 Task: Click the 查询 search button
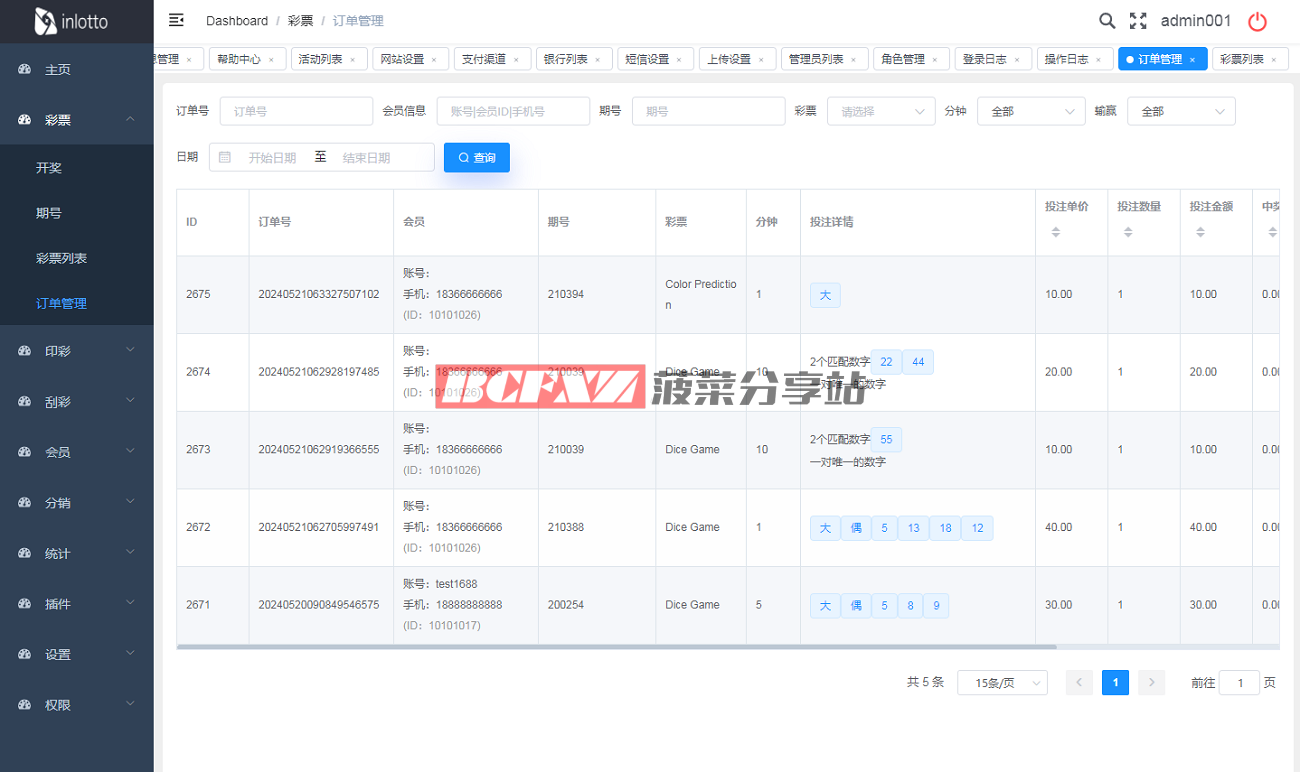[x=477, y=157]
